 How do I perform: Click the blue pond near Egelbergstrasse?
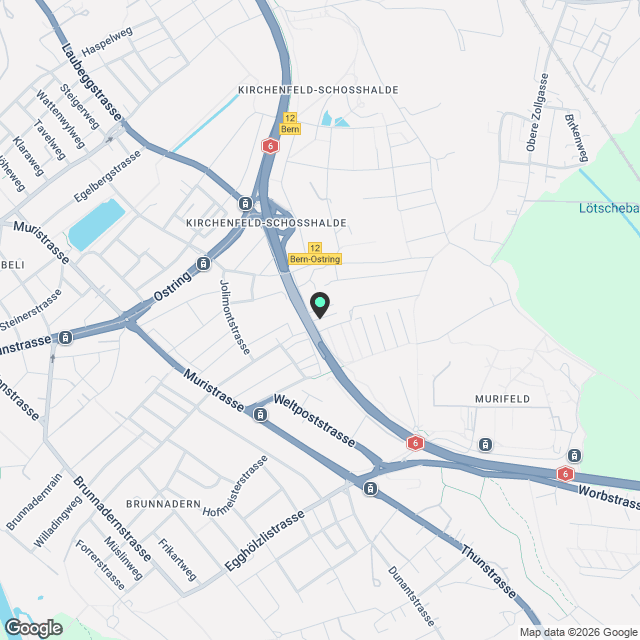[x=96, y=224]
